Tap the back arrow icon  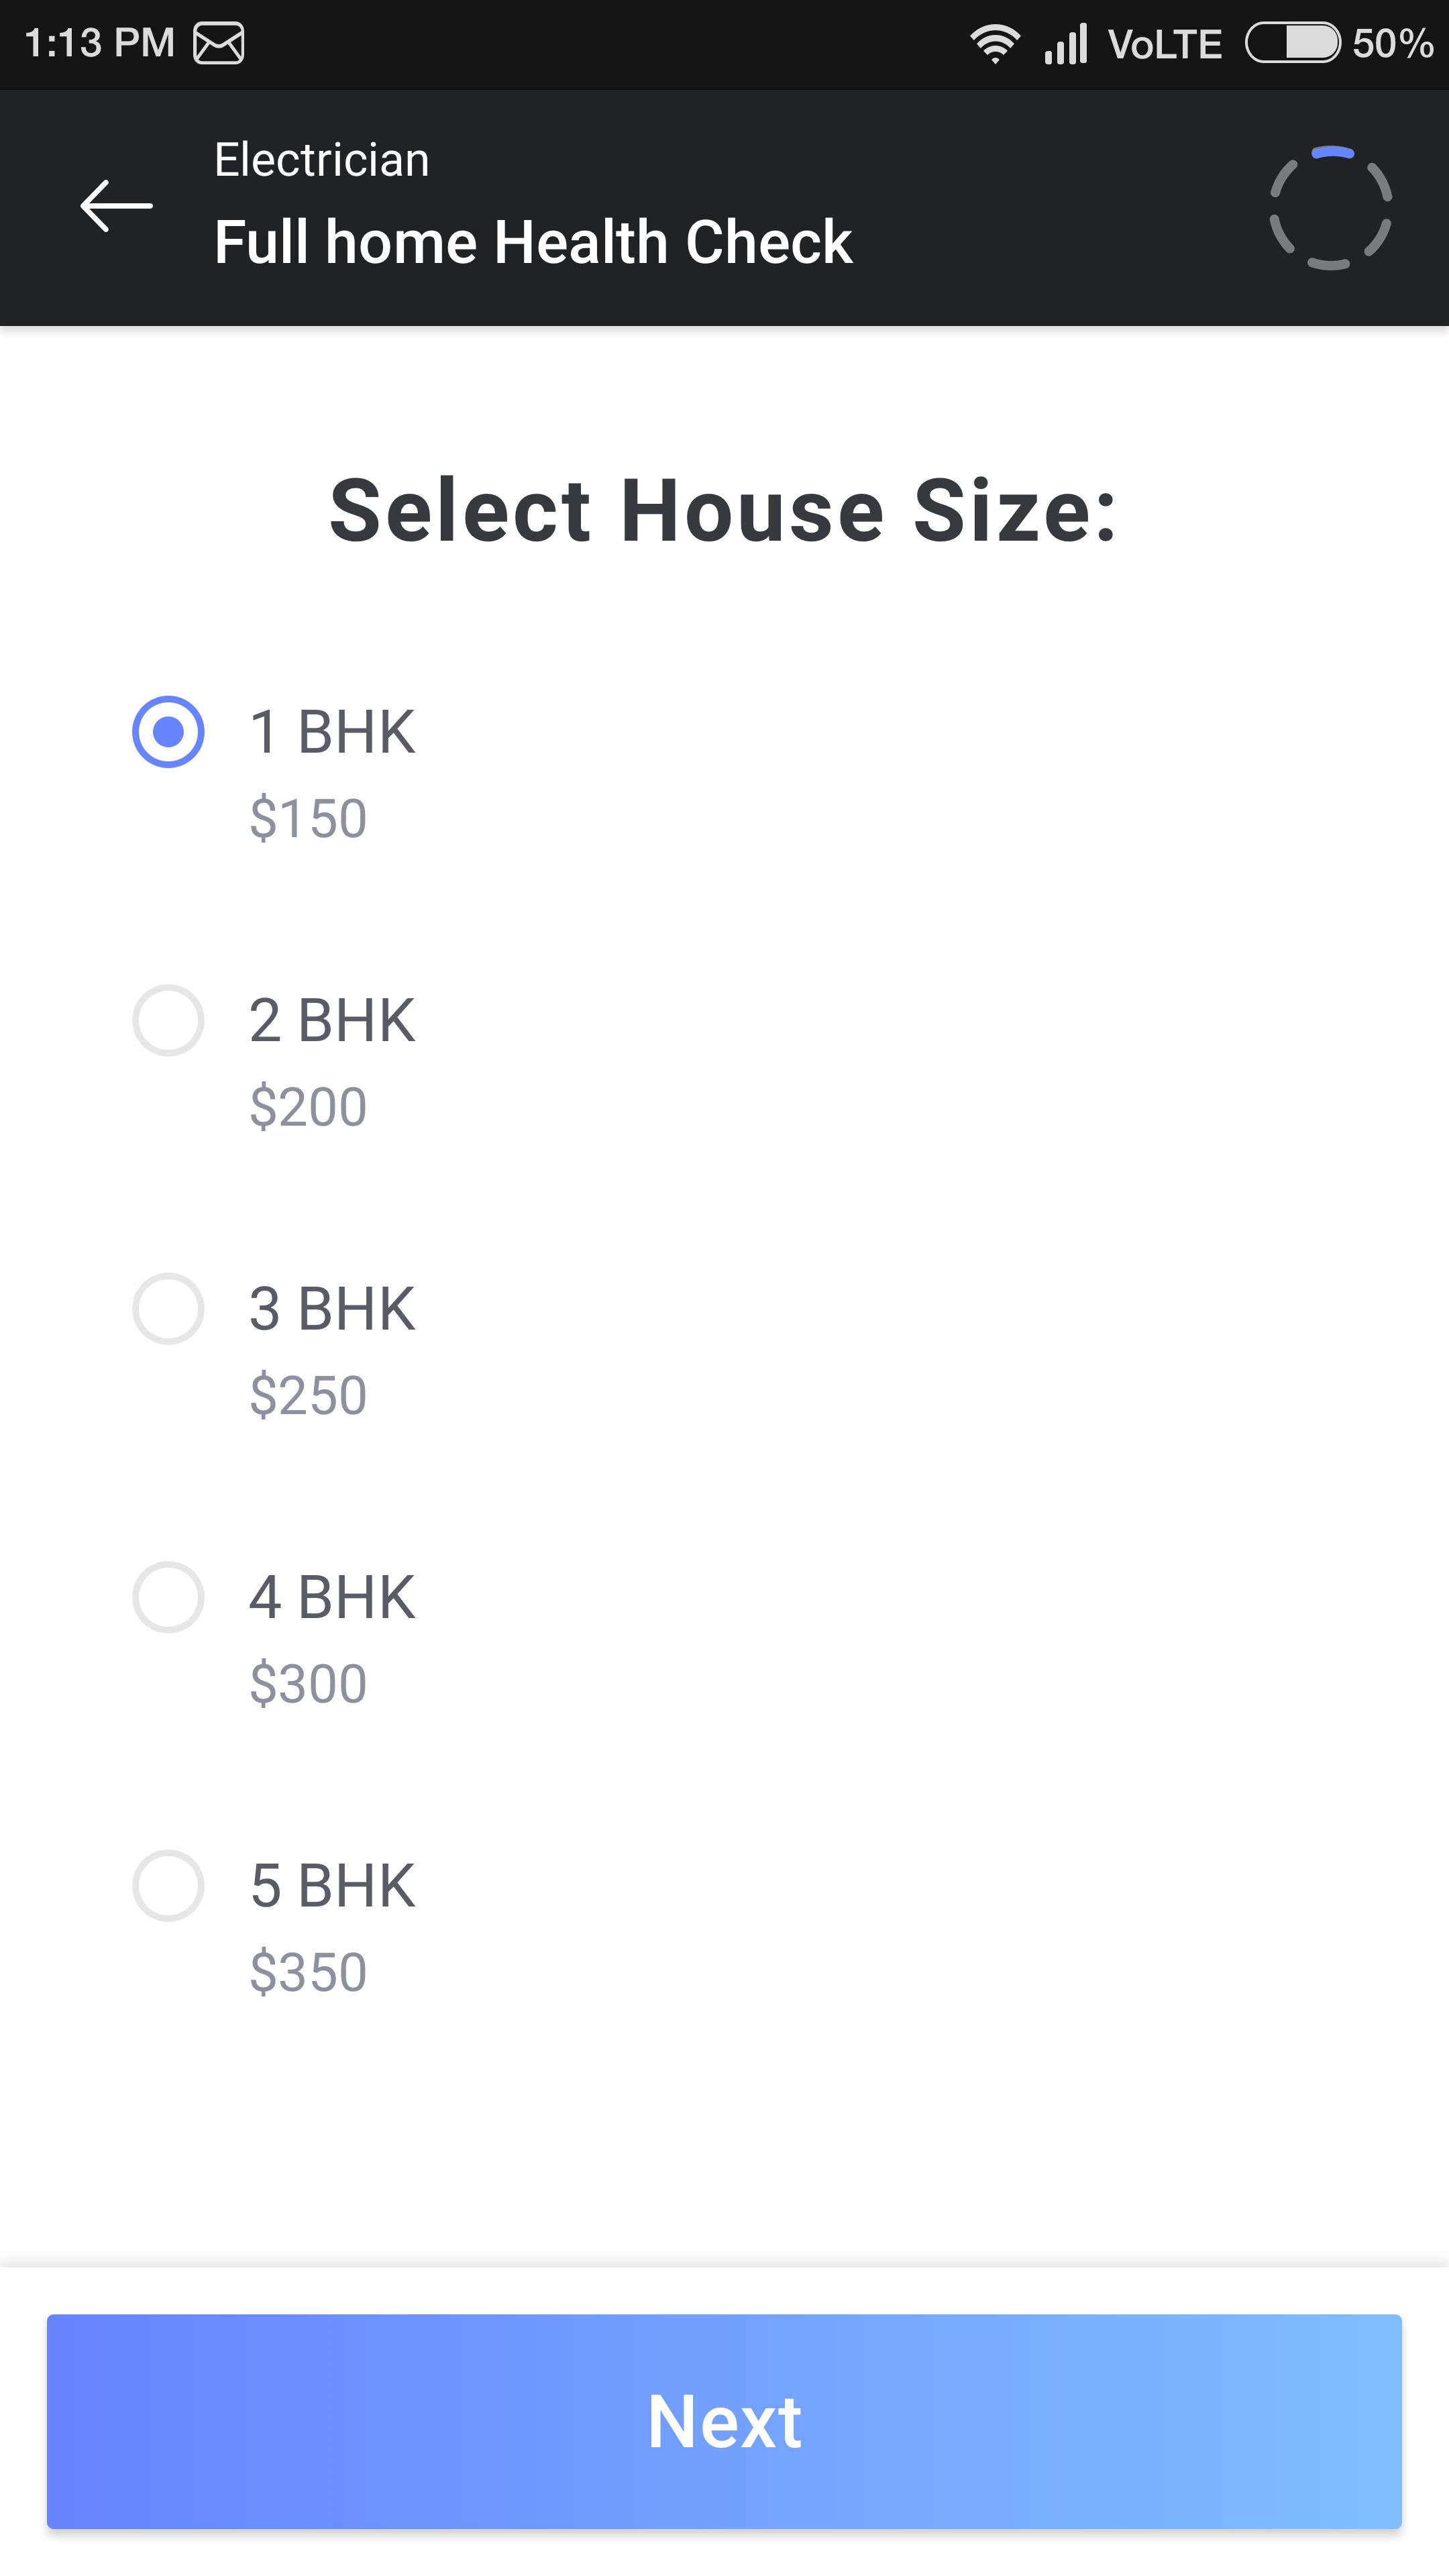116,206
